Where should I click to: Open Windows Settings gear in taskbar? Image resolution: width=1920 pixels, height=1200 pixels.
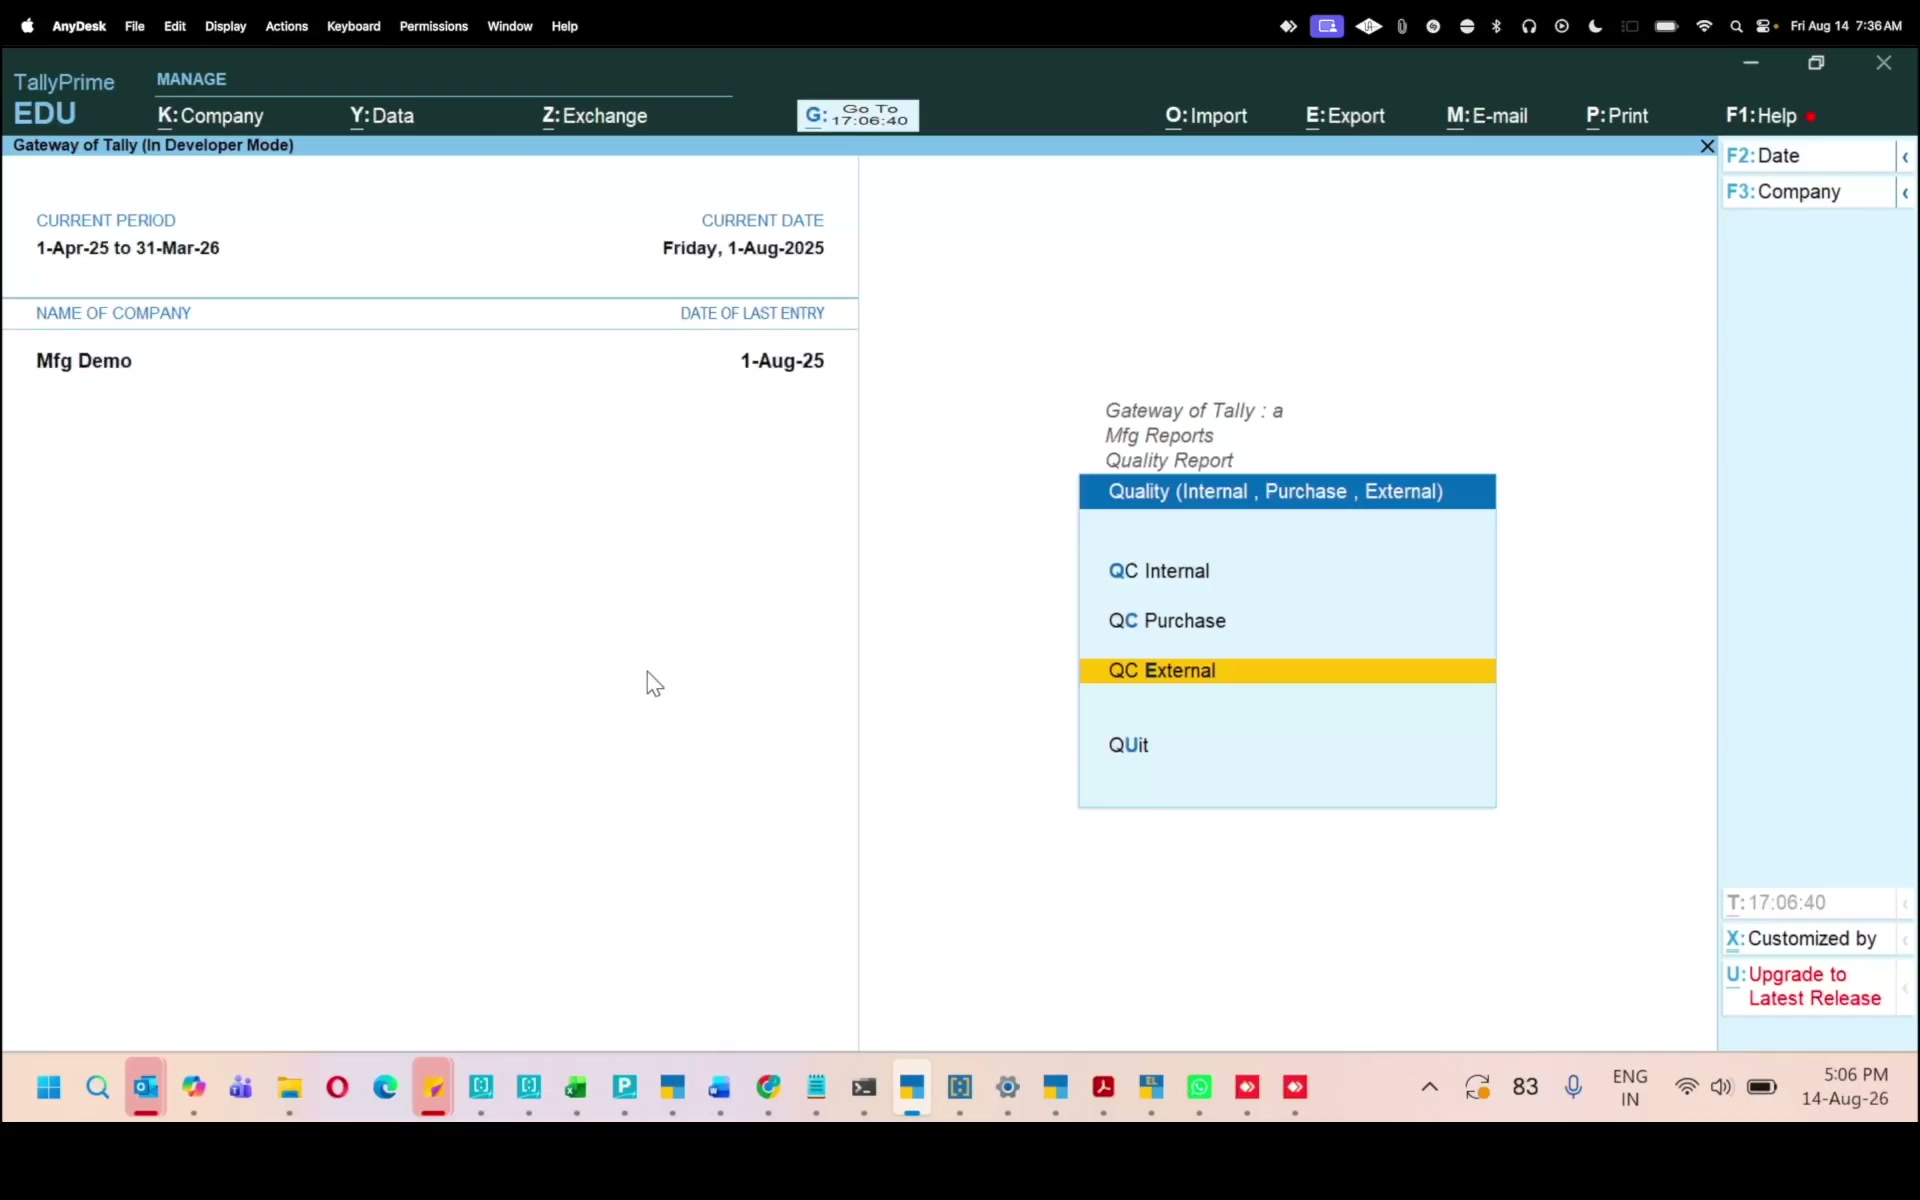1008,1087
